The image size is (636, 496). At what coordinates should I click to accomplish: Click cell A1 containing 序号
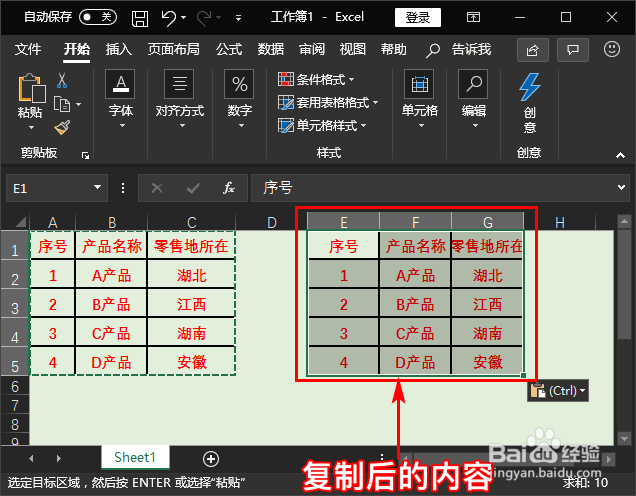[x=52, y=246]
